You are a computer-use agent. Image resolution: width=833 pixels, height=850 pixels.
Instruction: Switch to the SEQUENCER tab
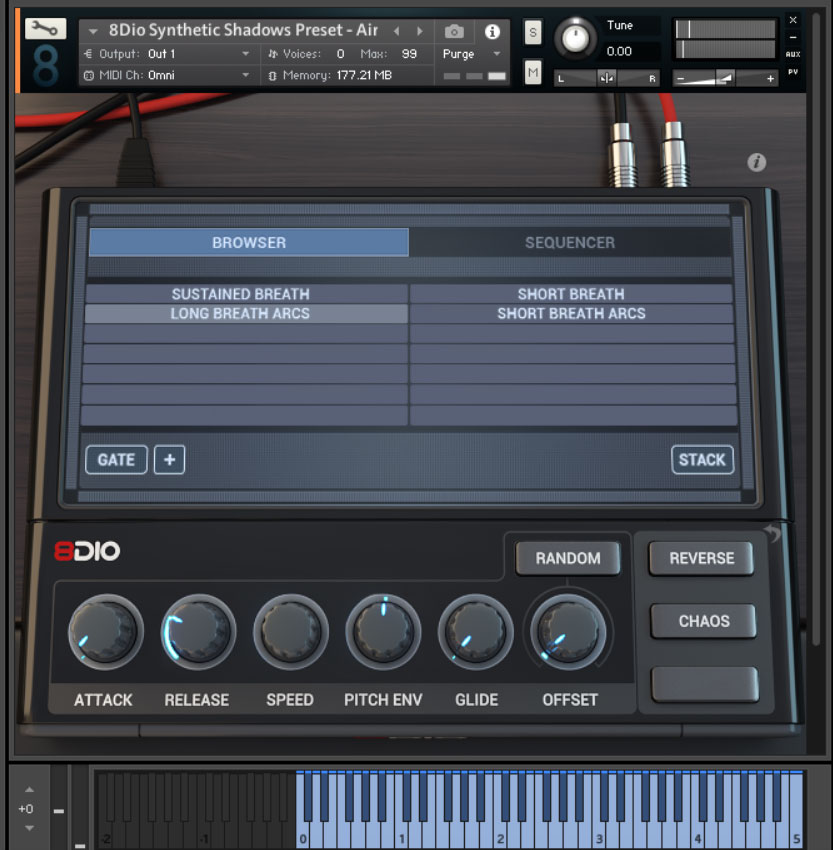[569, 242]
